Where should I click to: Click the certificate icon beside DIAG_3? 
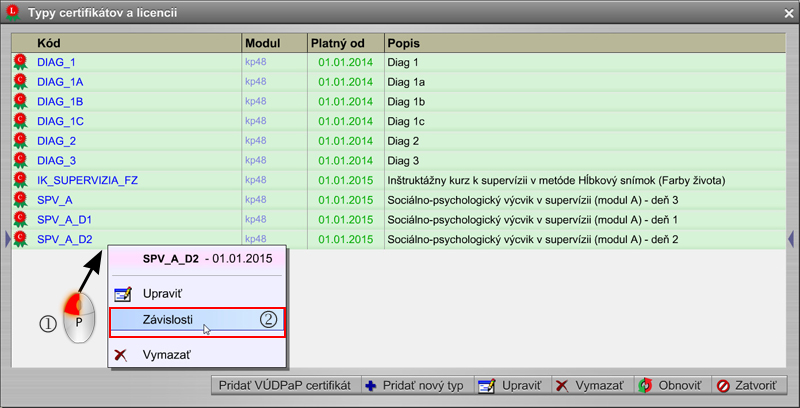pyautogui.click(x=20, y=160)
